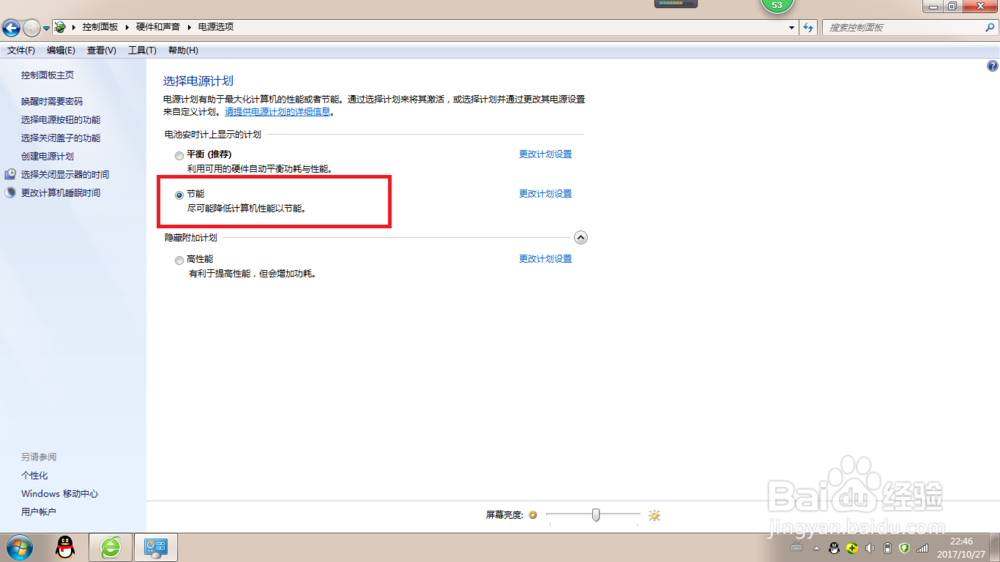The image size is (1000, 562).
Task: Select the 平衡 (推荐) power plan
Action: click(179, 155)
